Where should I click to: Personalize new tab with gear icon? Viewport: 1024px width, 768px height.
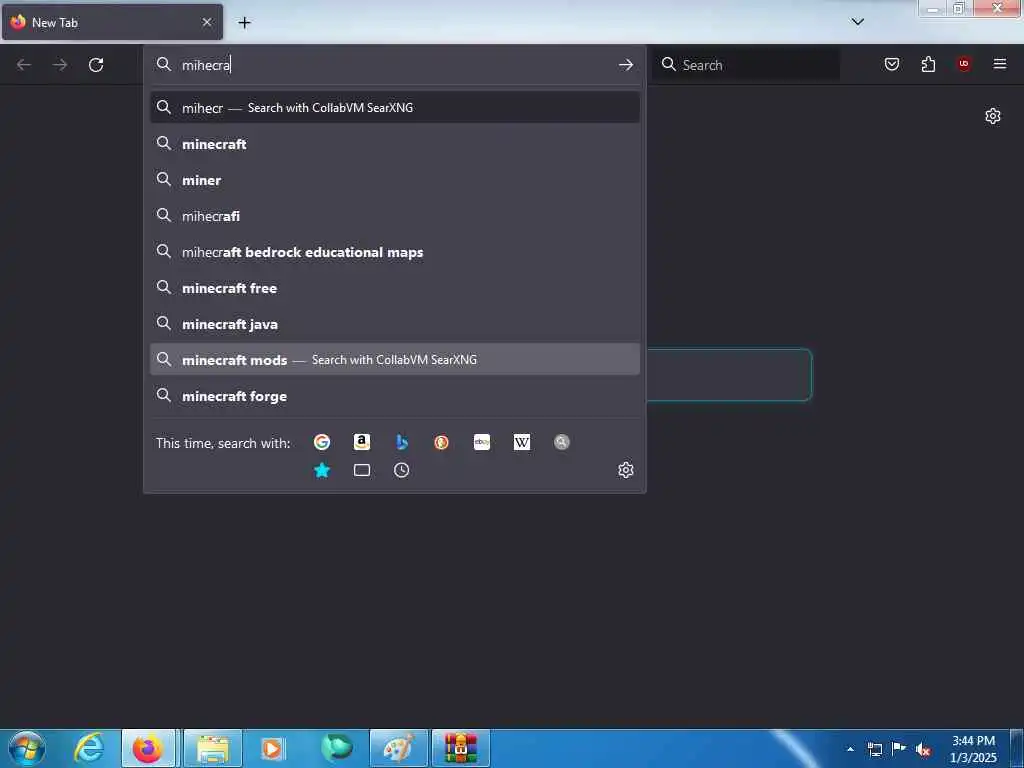point(993,116)
